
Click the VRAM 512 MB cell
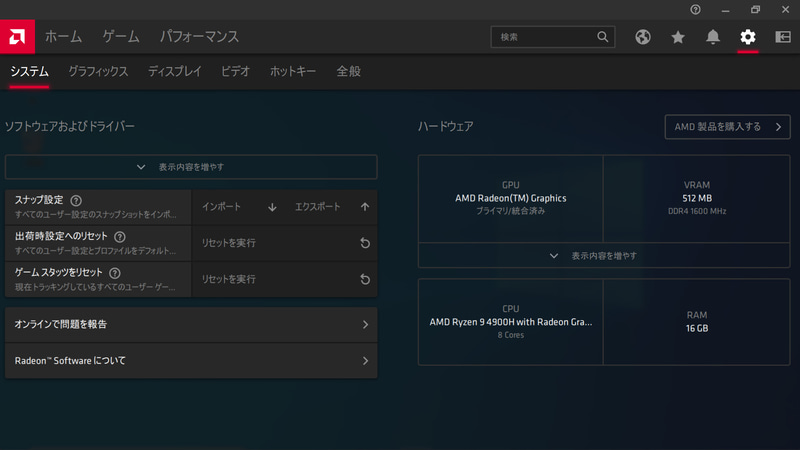[x=697, y=198]
